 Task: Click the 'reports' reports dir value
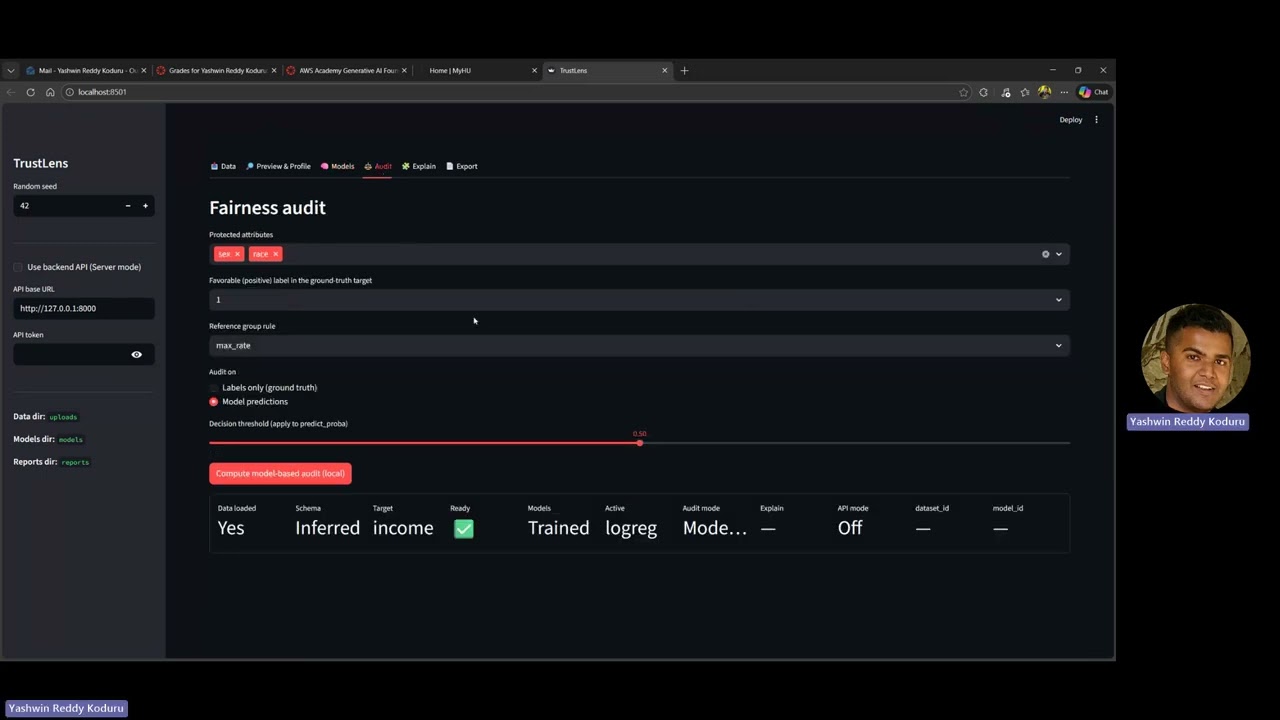[x=75, y=462]
